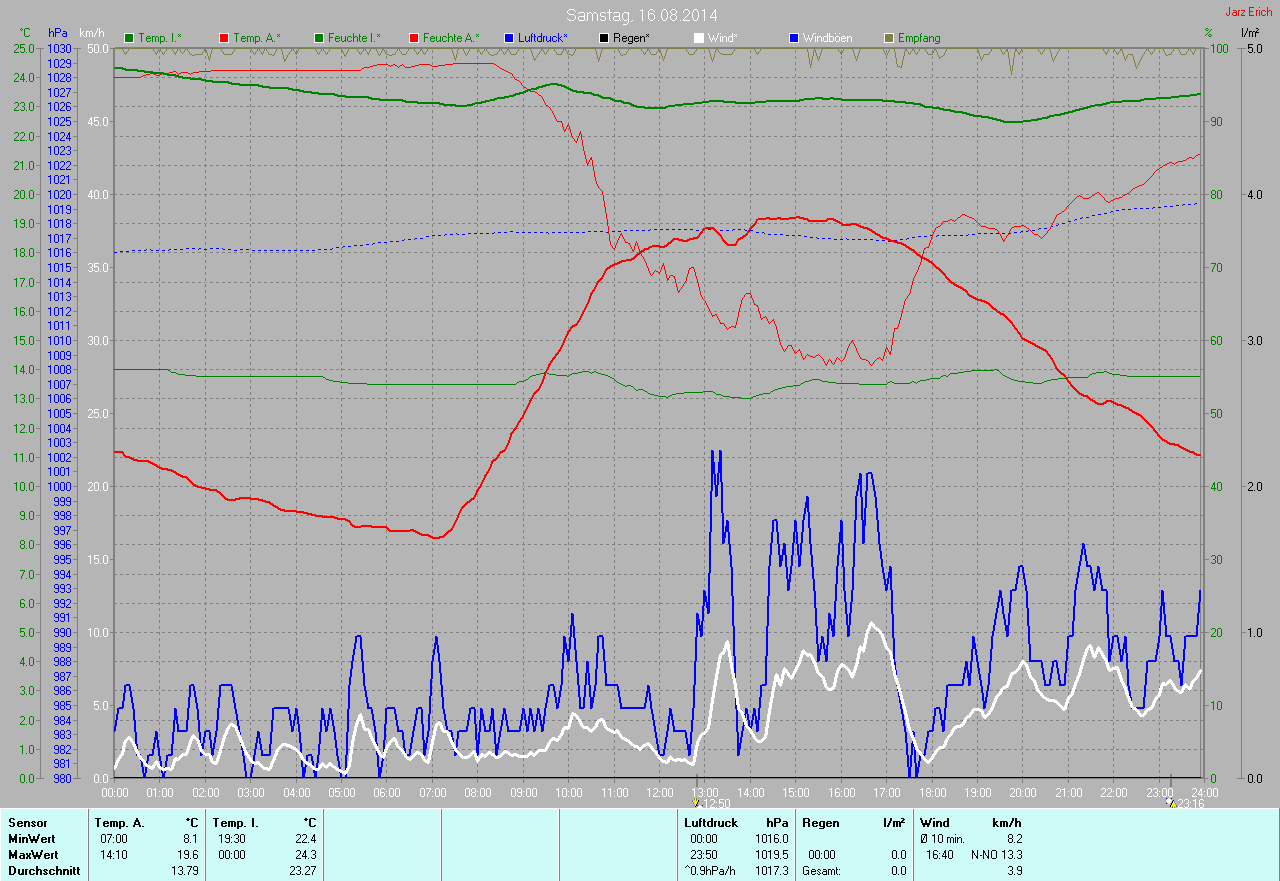Select the "Windböen" legend label
This screenshot has width=1280, height=881.
click(x=828, y=38)
